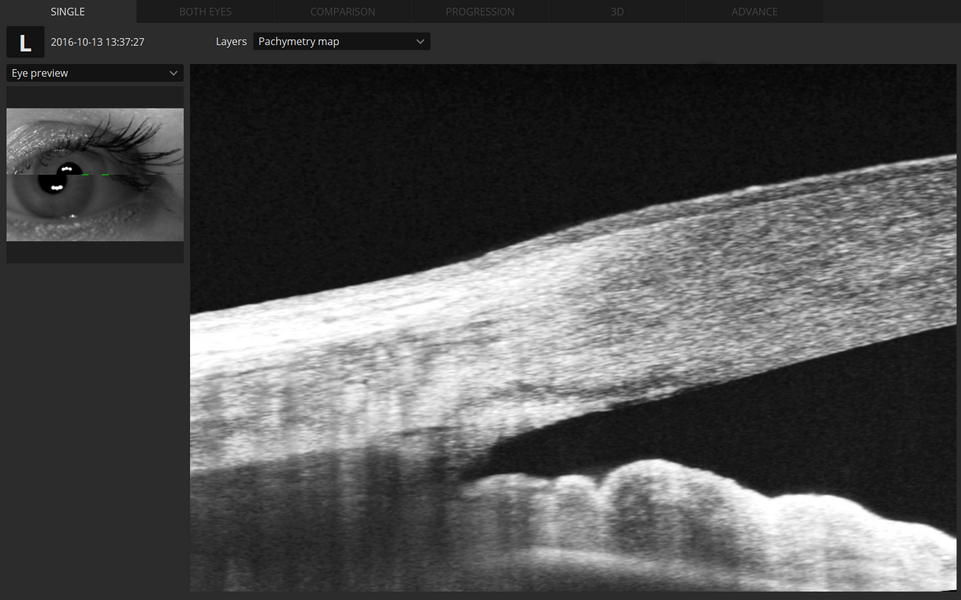Switch to the ADVANCE tab
This screenshot has width=961, height=600.
(754, 12)
